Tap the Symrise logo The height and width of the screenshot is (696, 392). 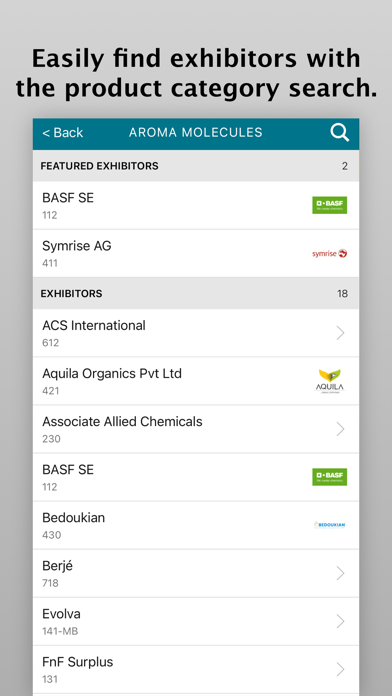(329, 253)
